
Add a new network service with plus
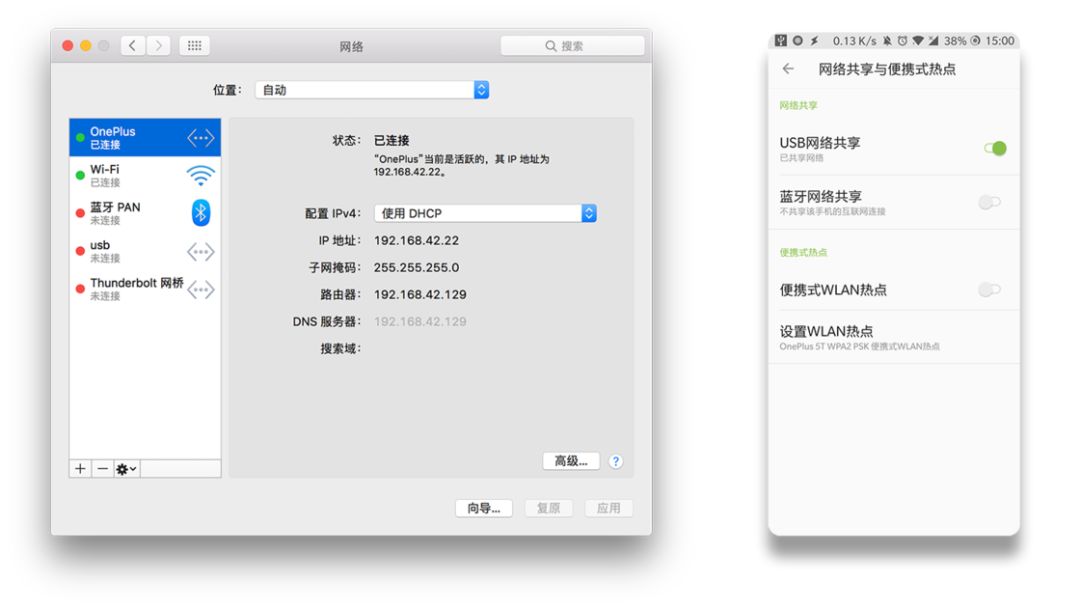click(x=80, y=469)
